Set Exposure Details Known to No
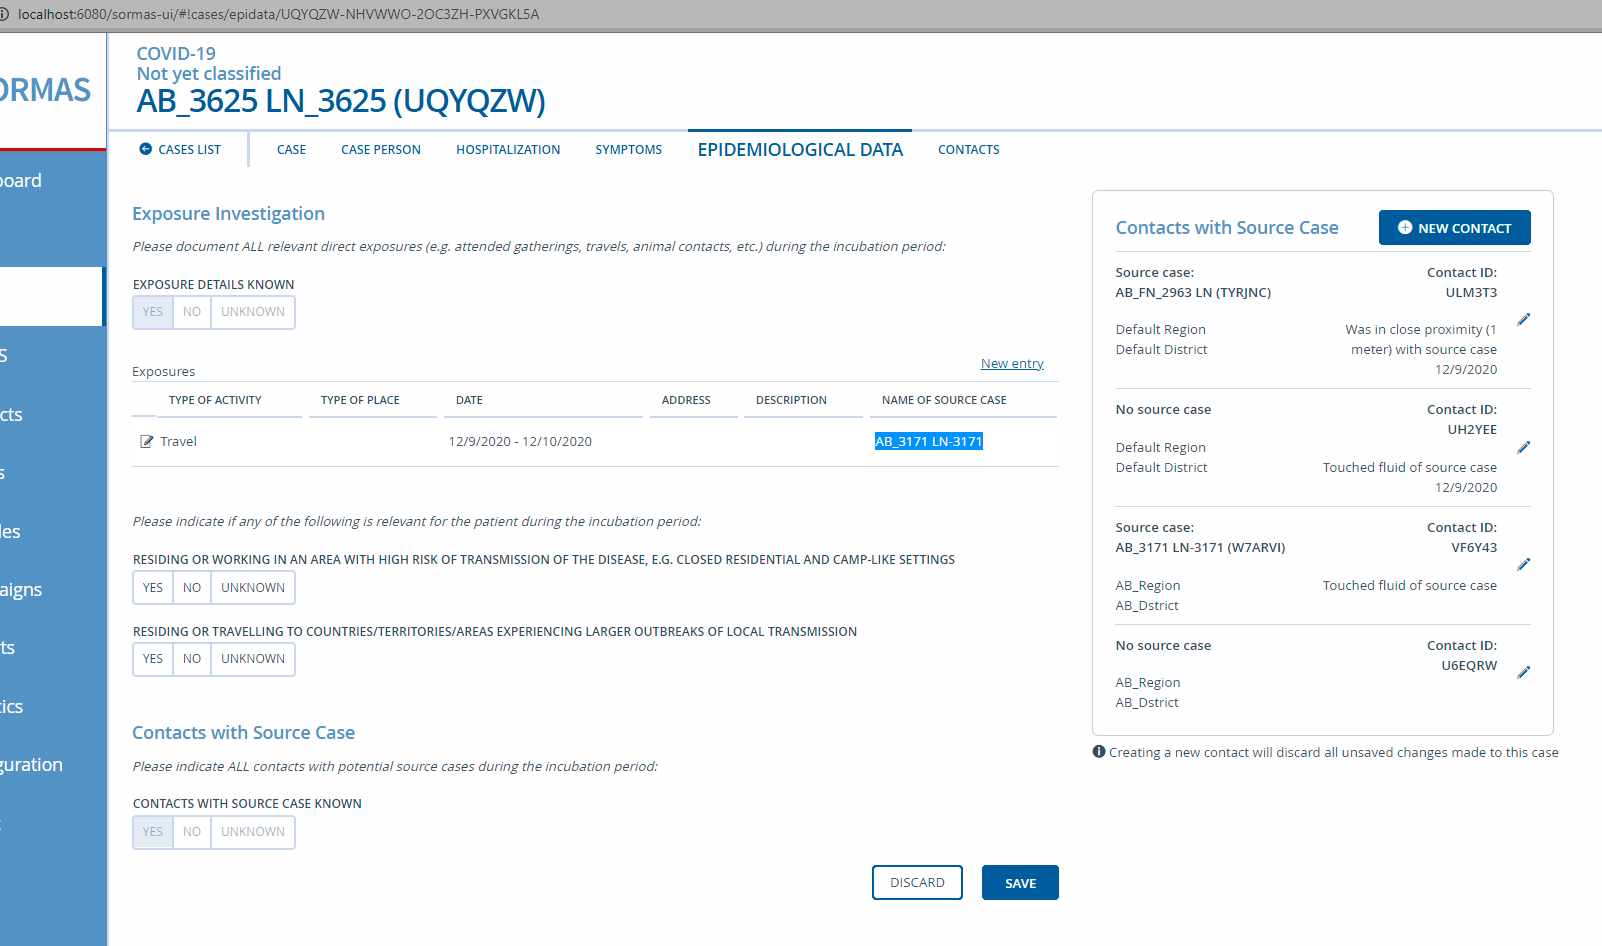The image size is (1602, 946). pos(192,312)
